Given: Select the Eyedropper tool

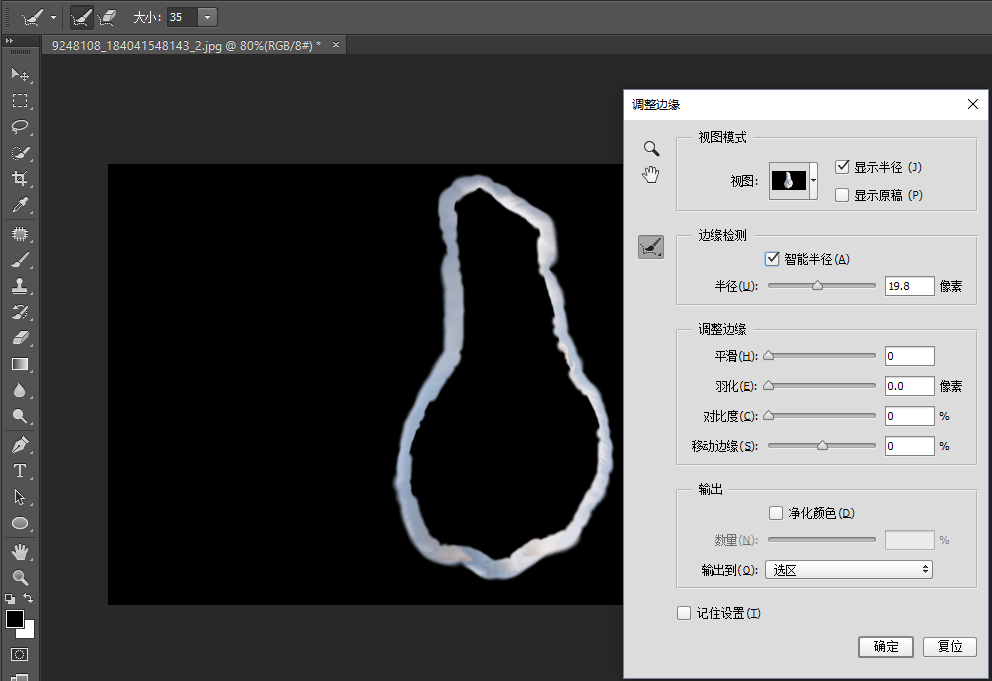Looking at the screenshot, I should point(20,205).
